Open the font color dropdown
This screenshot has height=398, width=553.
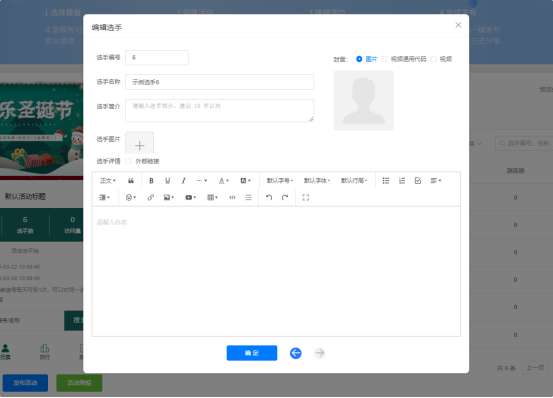tap(224, 181)
